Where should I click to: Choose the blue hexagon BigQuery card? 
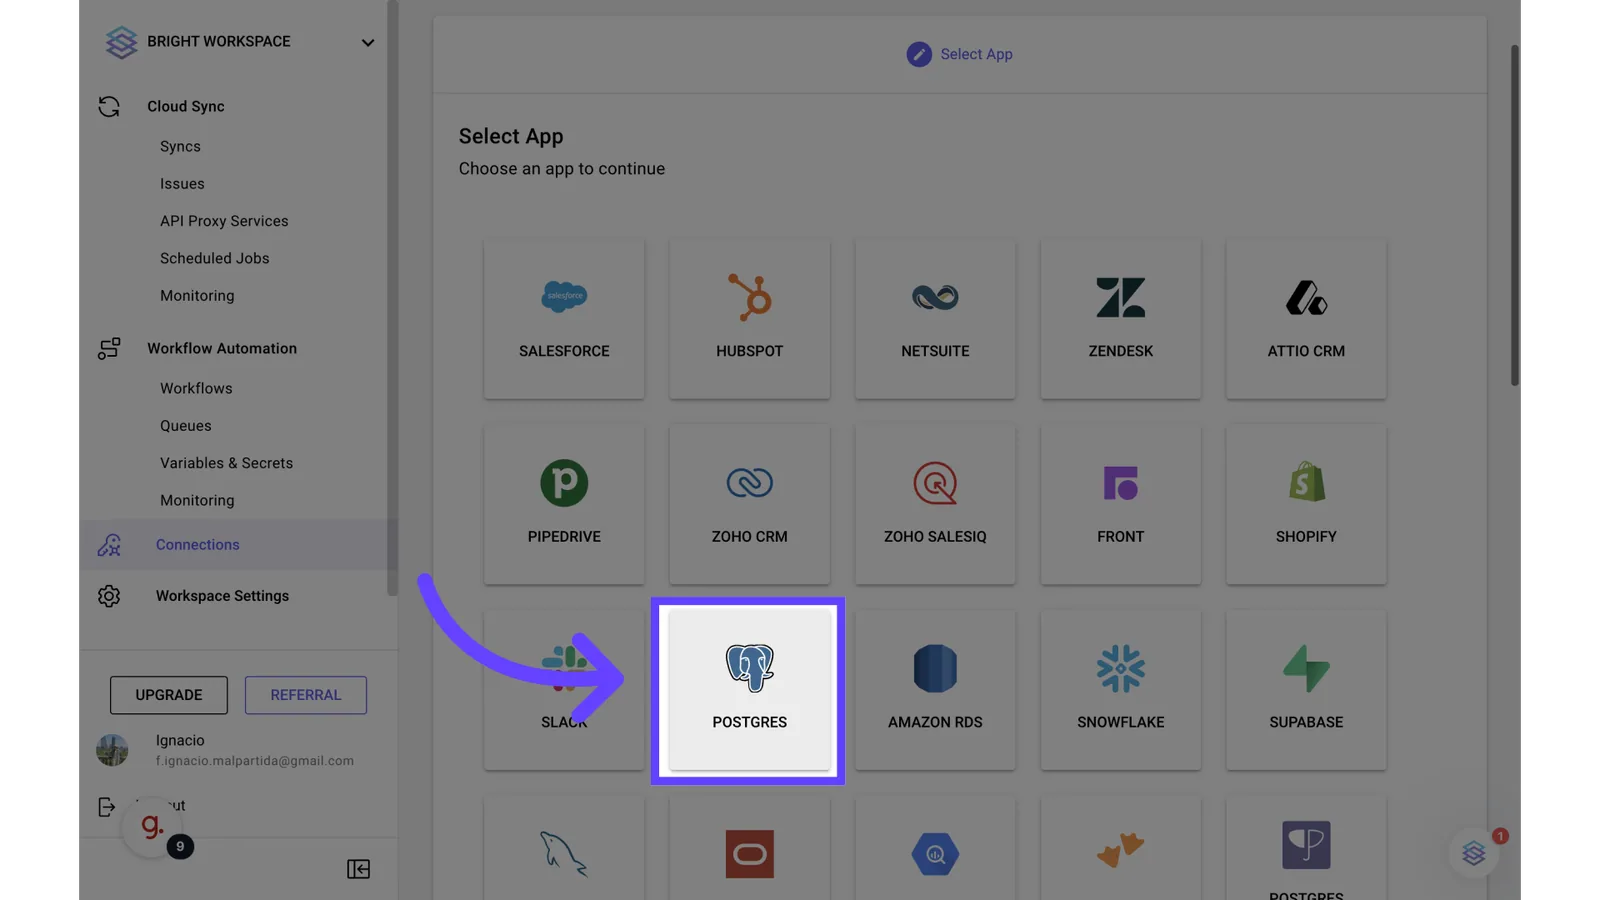pos(935,848)
